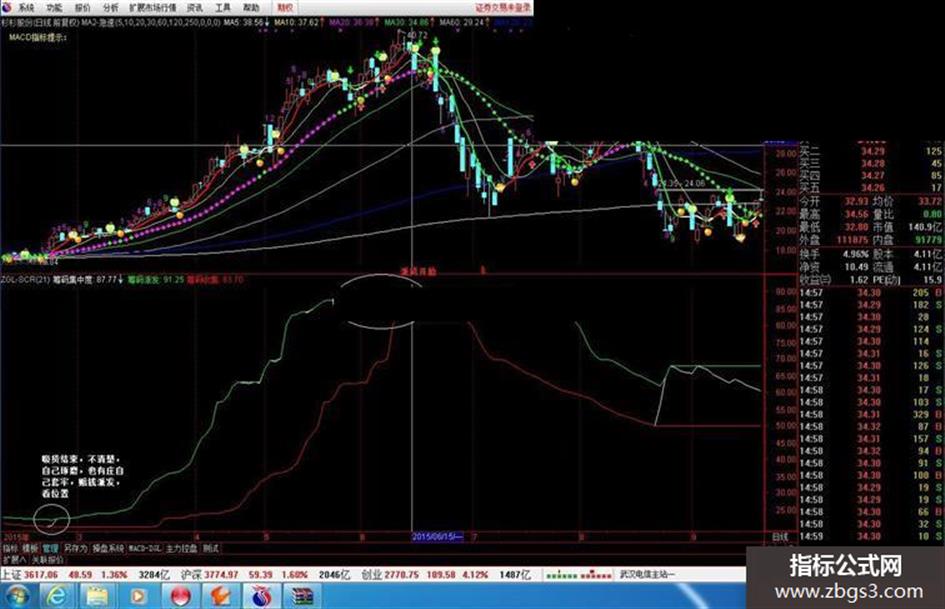Image resolution: width=945 pixels, height=609 pixels.
Task: Open the 系统 menu
Action: point(26,8)
